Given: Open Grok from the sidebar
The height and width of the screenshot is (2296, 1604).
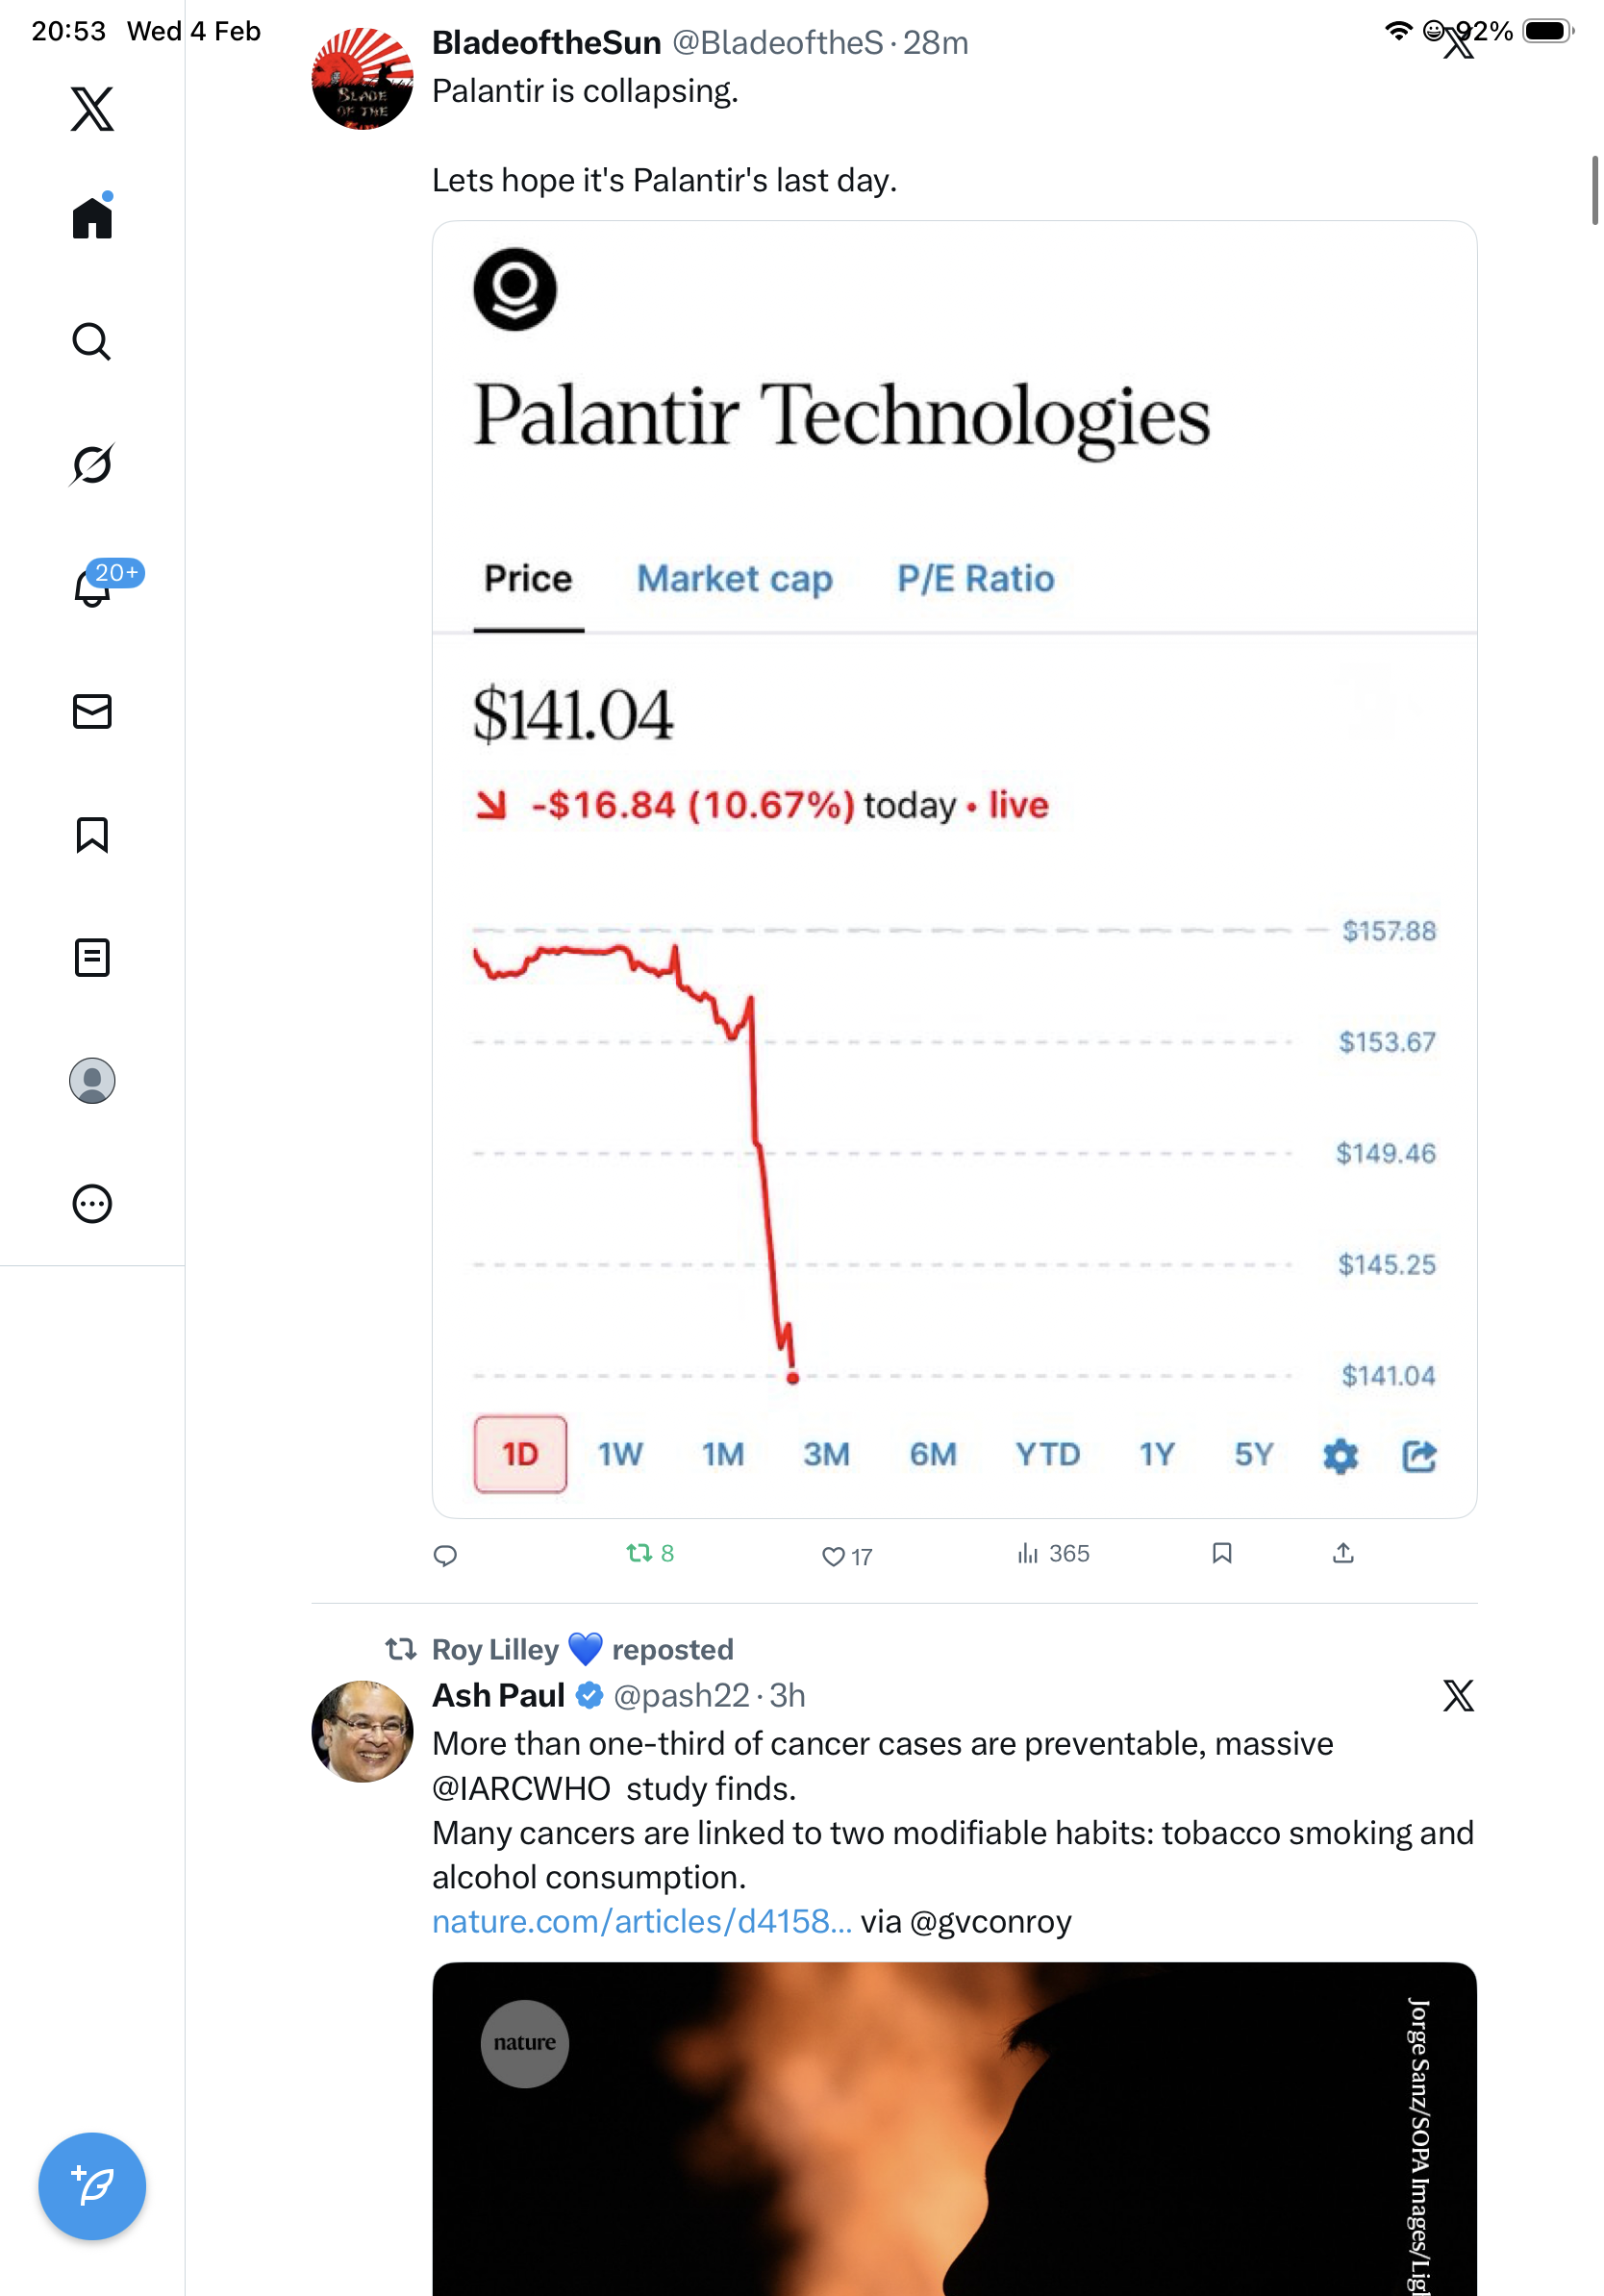Looking at the screenshot, I should (92, 465).
